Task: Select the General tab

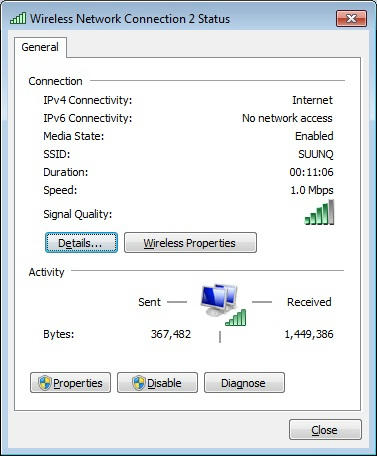Action: coord(40,47)
